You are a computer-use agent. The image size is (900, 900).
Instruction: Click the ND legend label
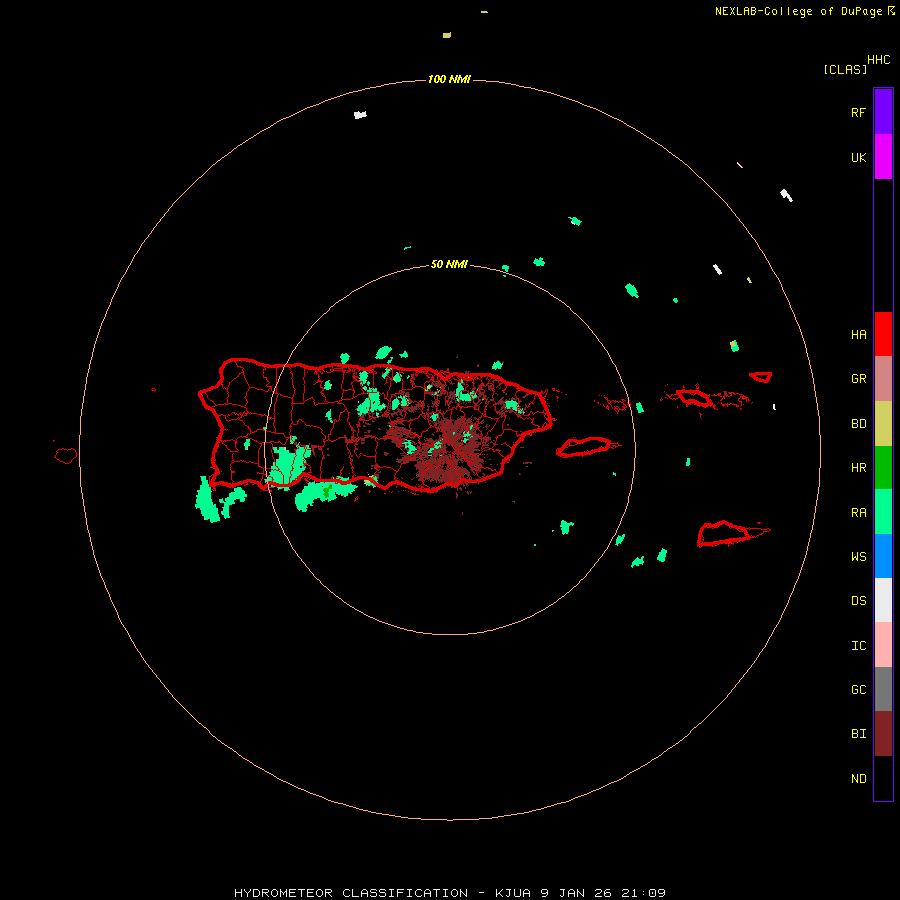858,779
